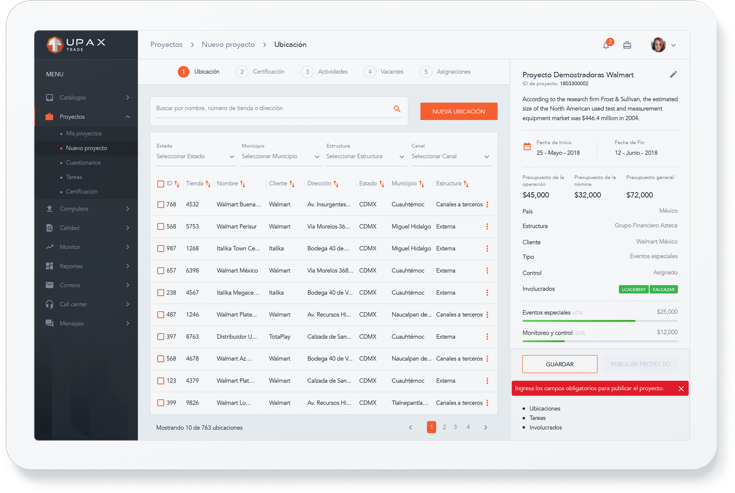735x493 pixels.
Task: Open row options for Walmart Buena store 4532
Action: (x=488, y=204)
